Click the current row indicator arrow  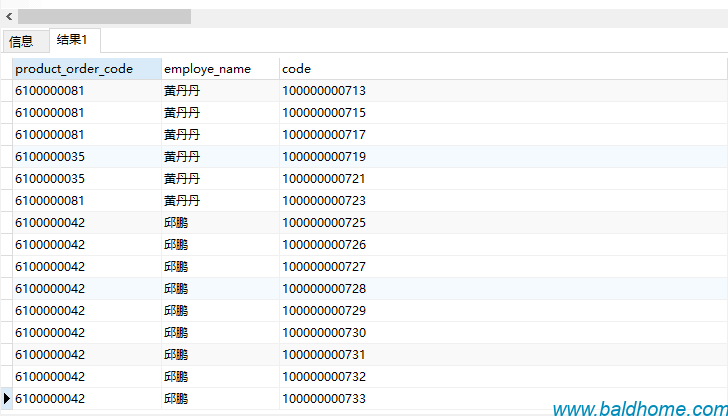(7, 399)
